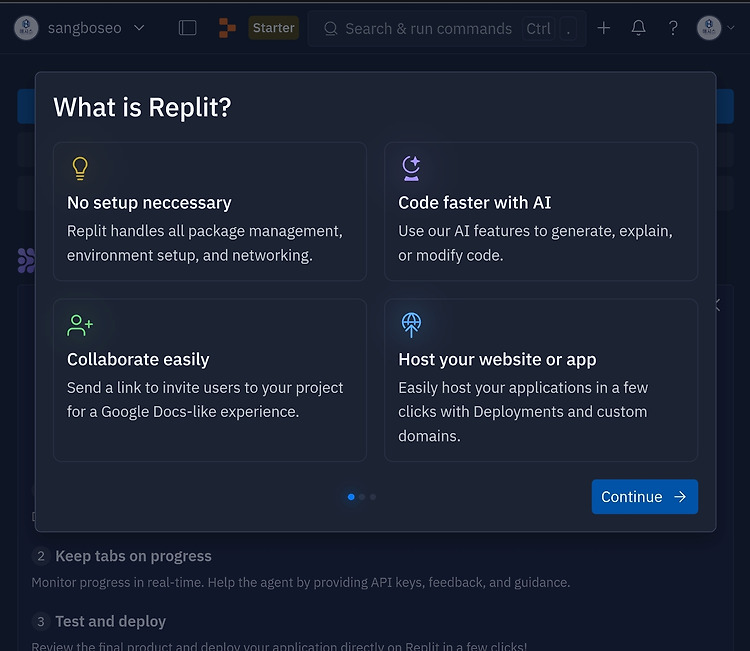750x651 pixels.
Task: Select the second pagination dot
Action: [x=362, y=497]
